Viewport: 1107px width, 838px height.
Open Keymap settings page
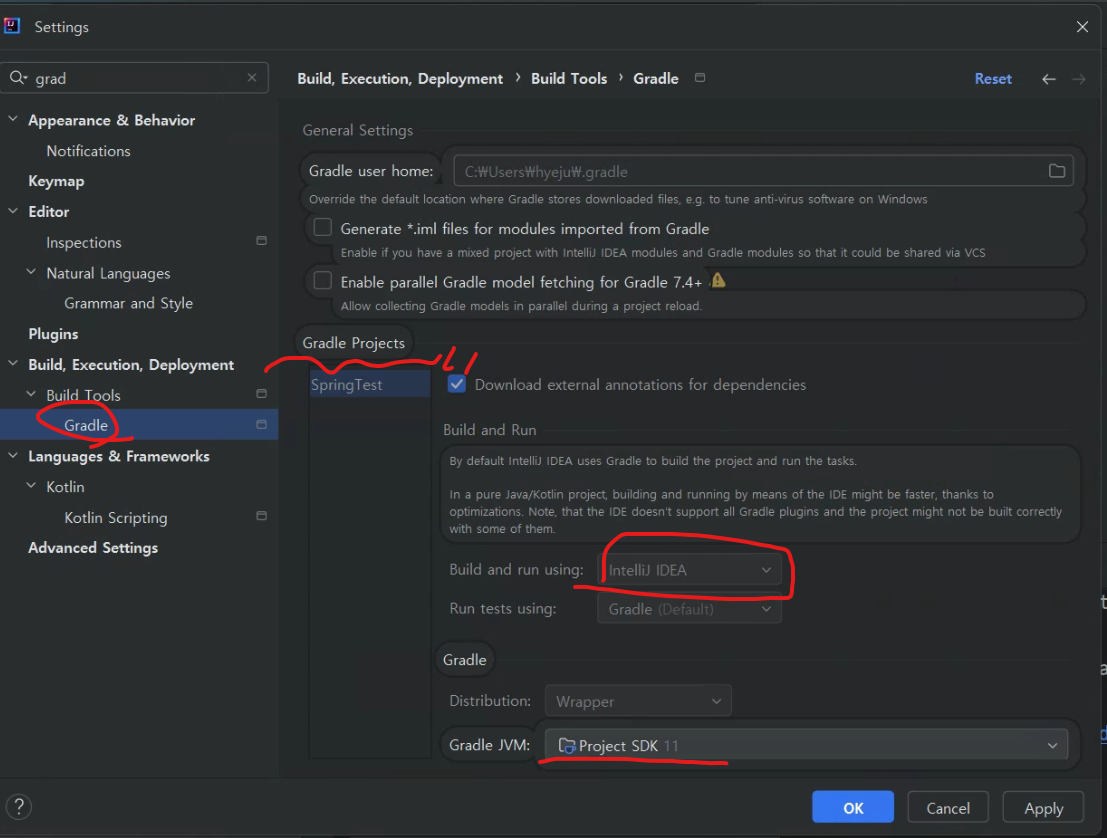coord(56,181)
